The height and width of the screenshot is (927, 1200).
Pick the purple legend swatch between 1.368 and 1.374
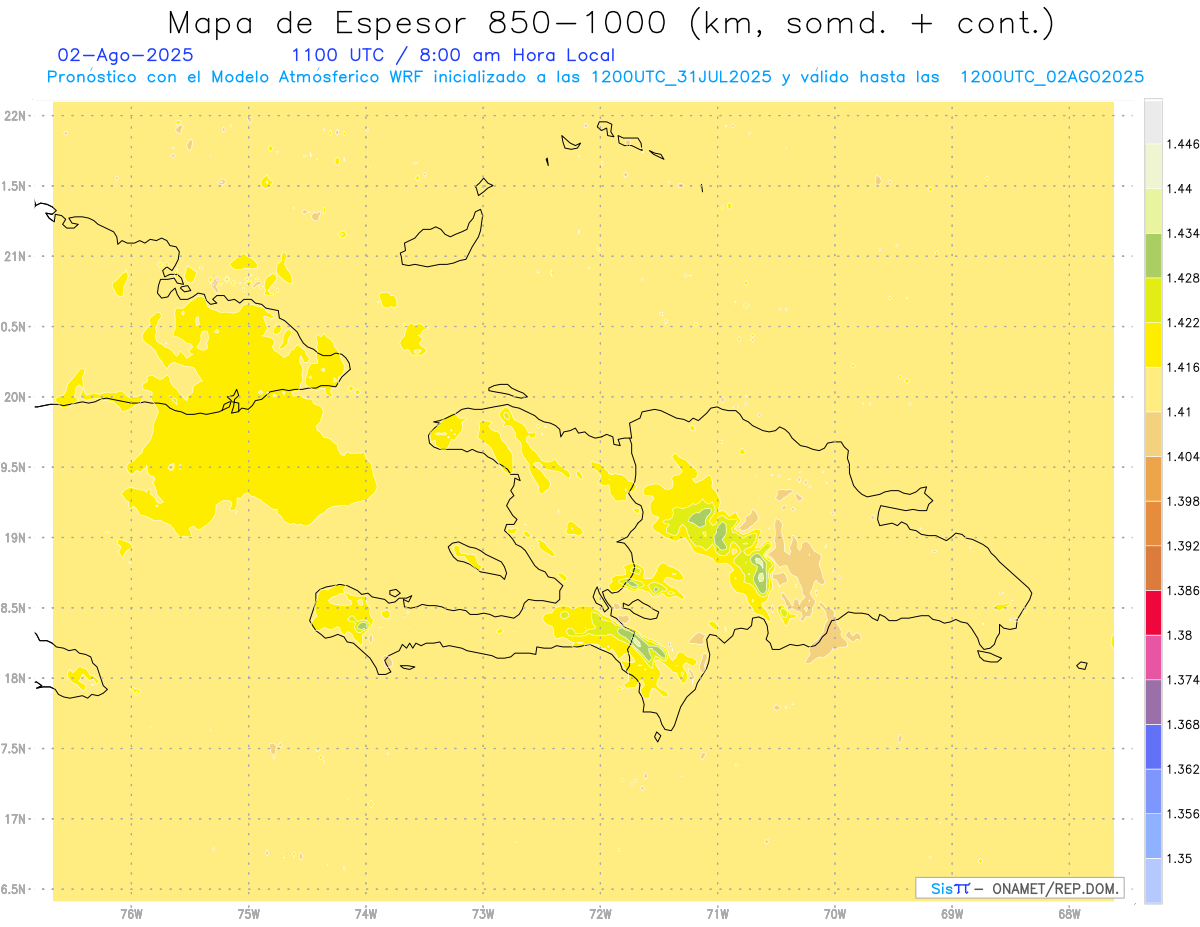[1153, 702]
